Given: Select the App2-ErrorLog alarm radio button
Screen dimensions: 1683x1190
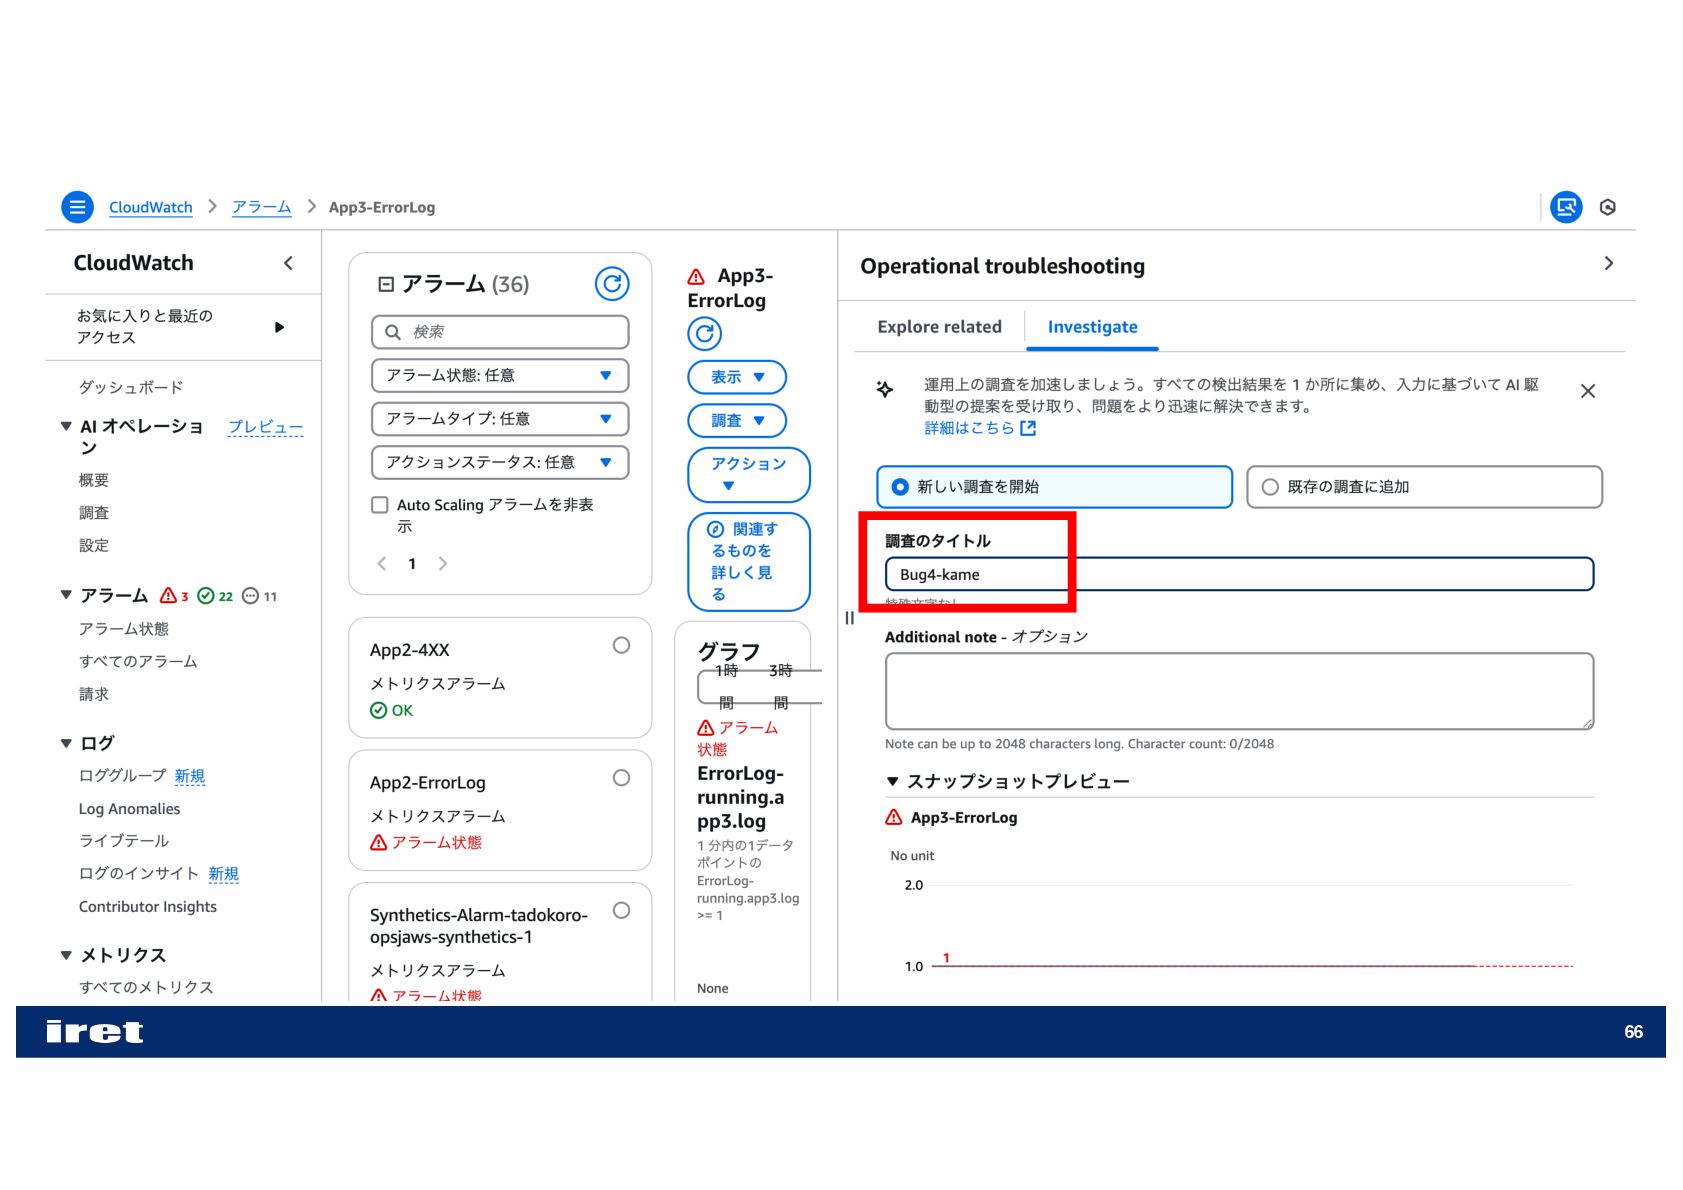Looking at the screenshot, I should coord(621,778).
